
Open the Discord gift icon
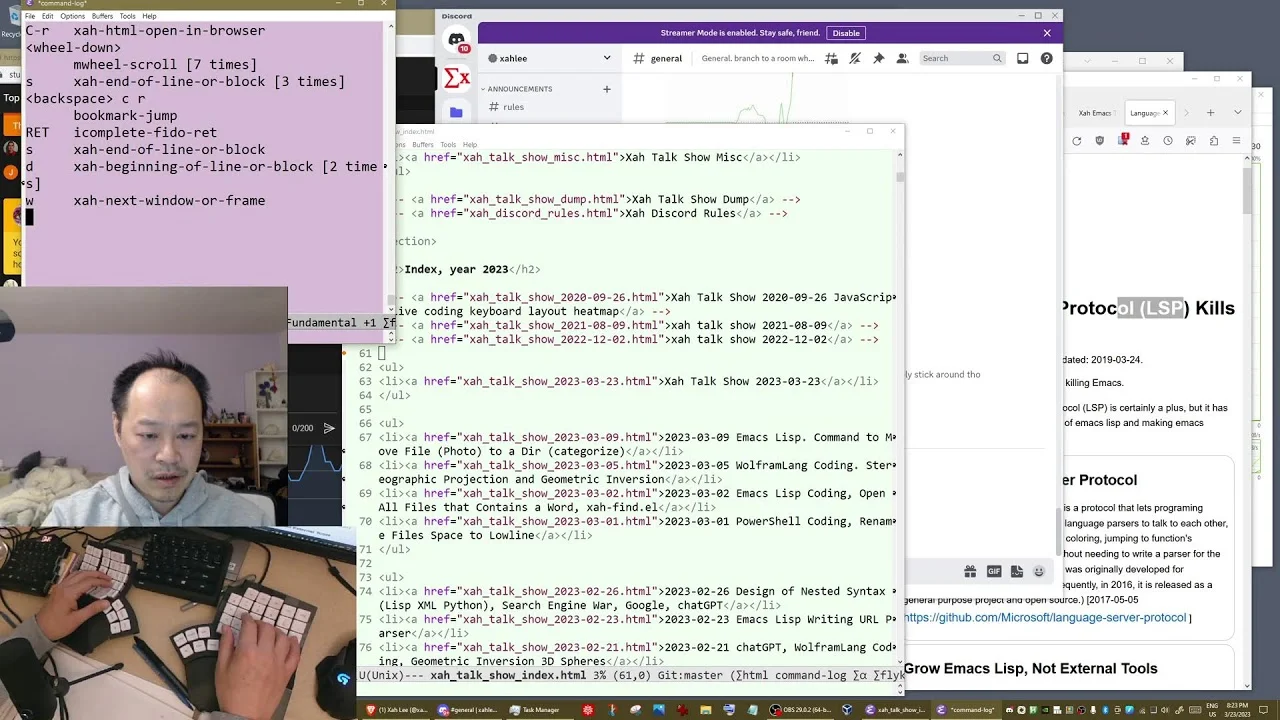pos(970,571)
